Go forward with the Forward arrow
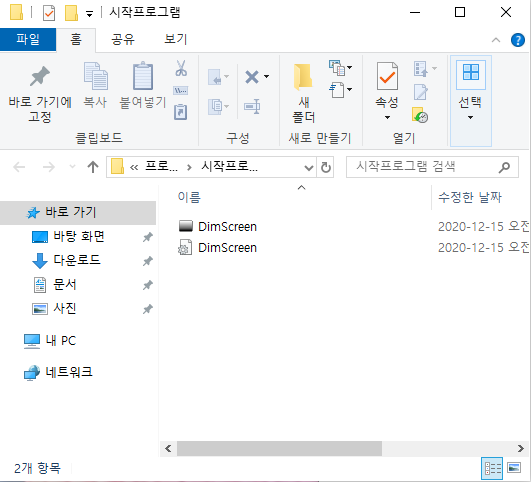The width and height of the screenshot is (531, 482). [x=49, y=167]
